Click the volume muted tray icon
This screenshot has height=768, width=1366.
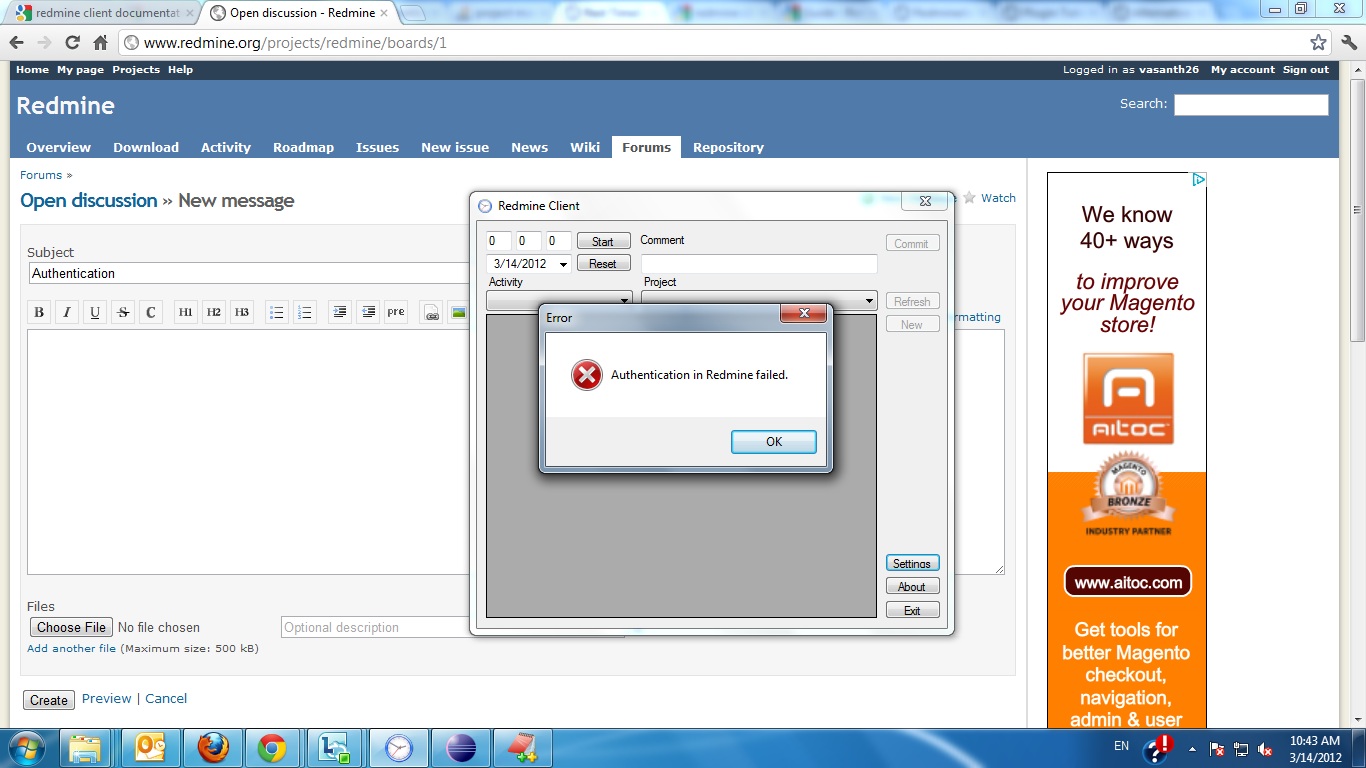coord(1265,749)
